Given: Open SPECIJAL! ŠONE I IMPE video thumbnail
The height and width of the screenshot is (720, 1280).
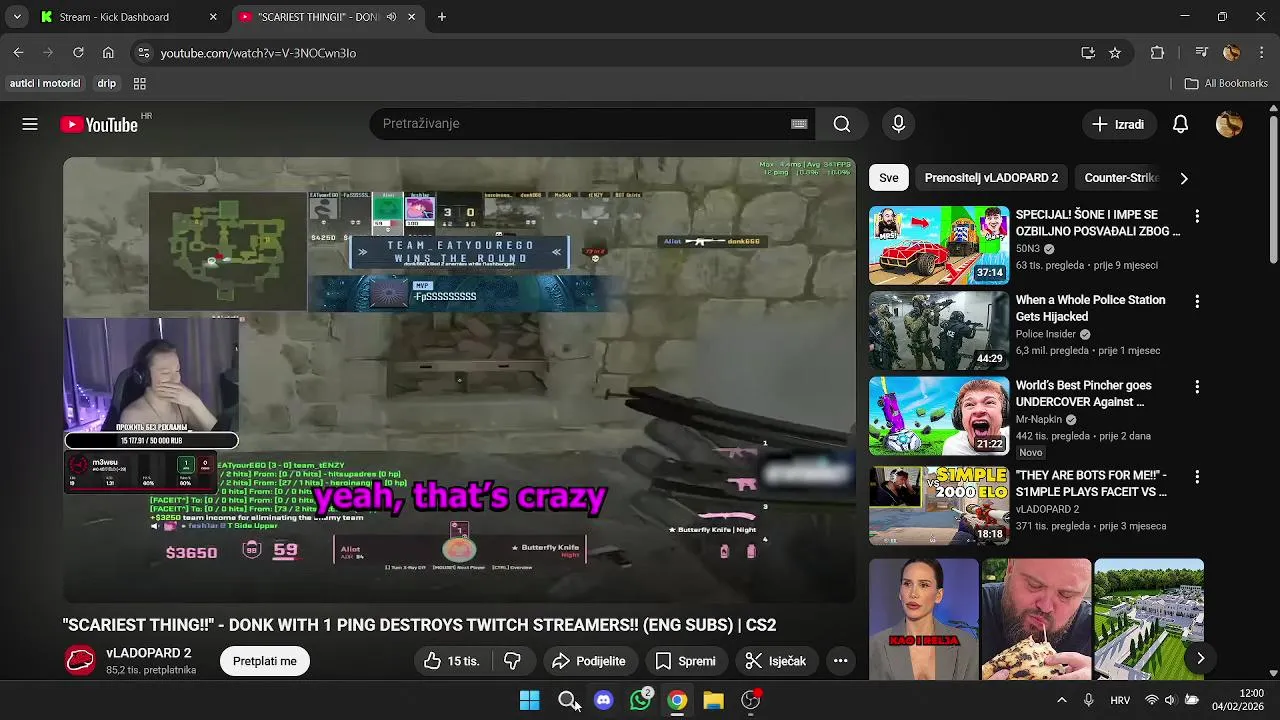Looking at the screenshot, I should click(x=939, y=246).
